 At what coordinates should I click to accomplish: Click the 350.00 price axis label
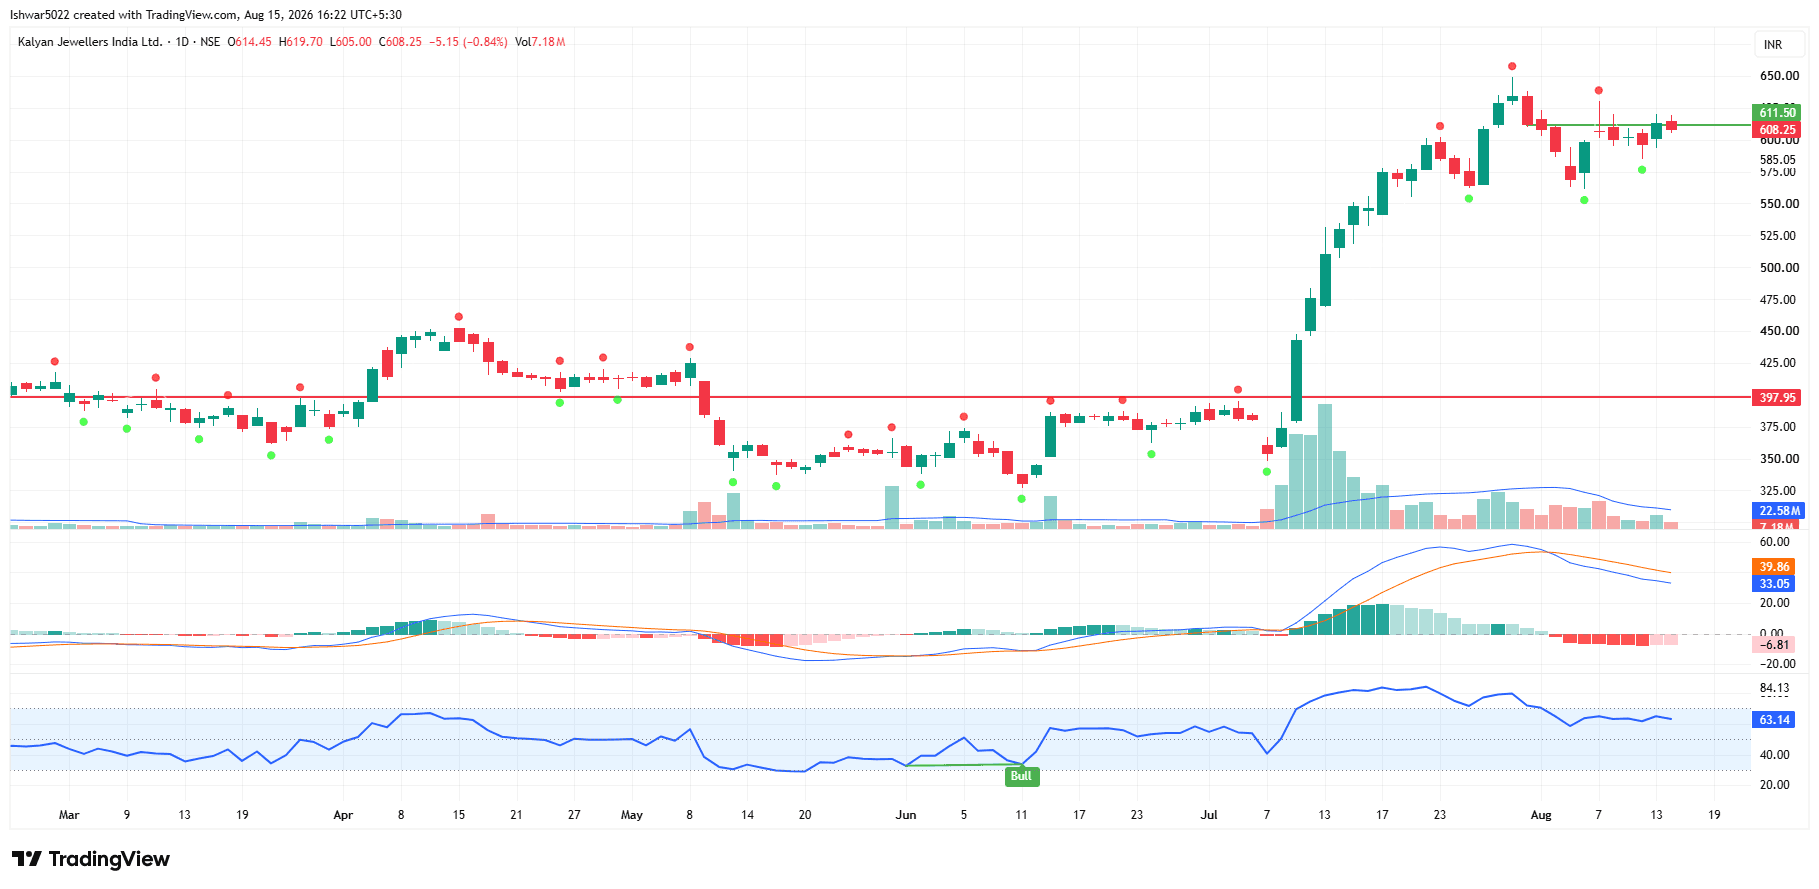1779,459
